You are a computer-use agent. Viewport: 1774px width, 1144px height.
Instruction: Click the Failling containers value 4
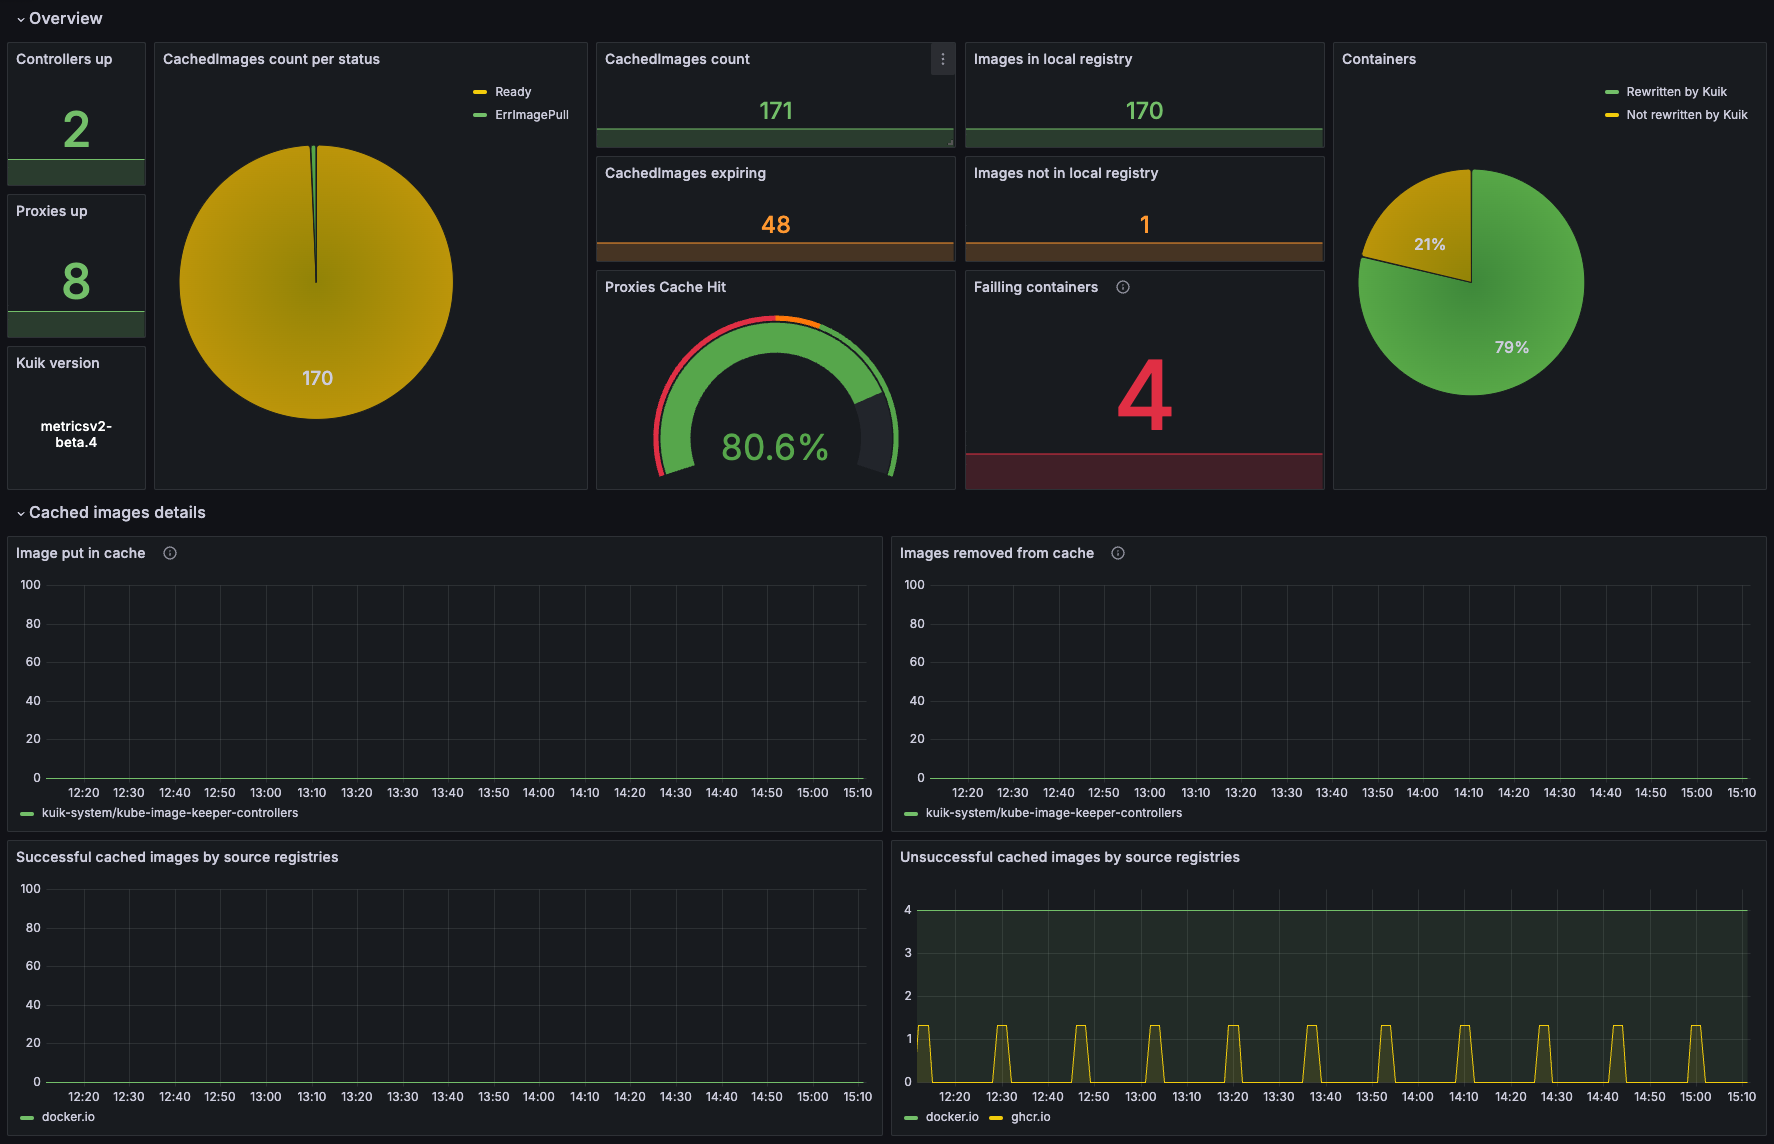tap(1145, 396)
